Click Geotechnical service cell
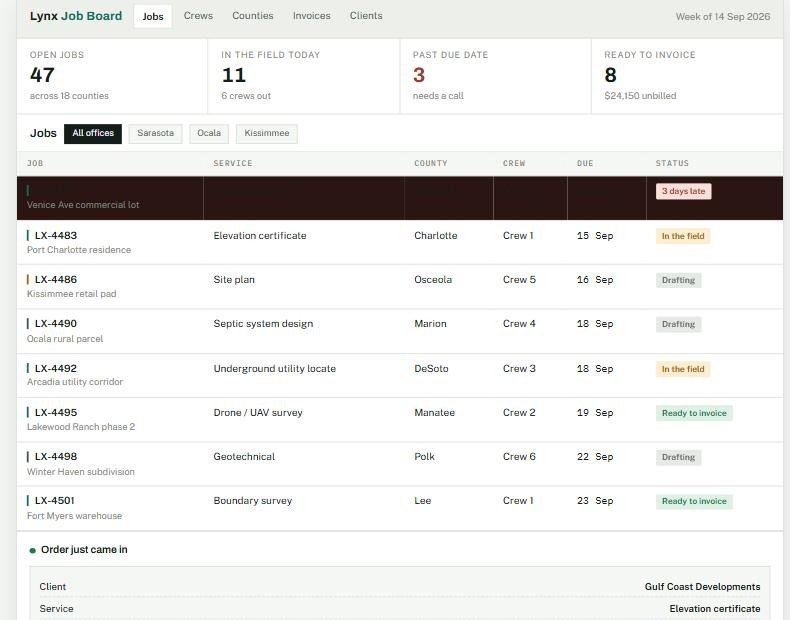The width and height of the screenshot is (790, 620). pos(244,457)
